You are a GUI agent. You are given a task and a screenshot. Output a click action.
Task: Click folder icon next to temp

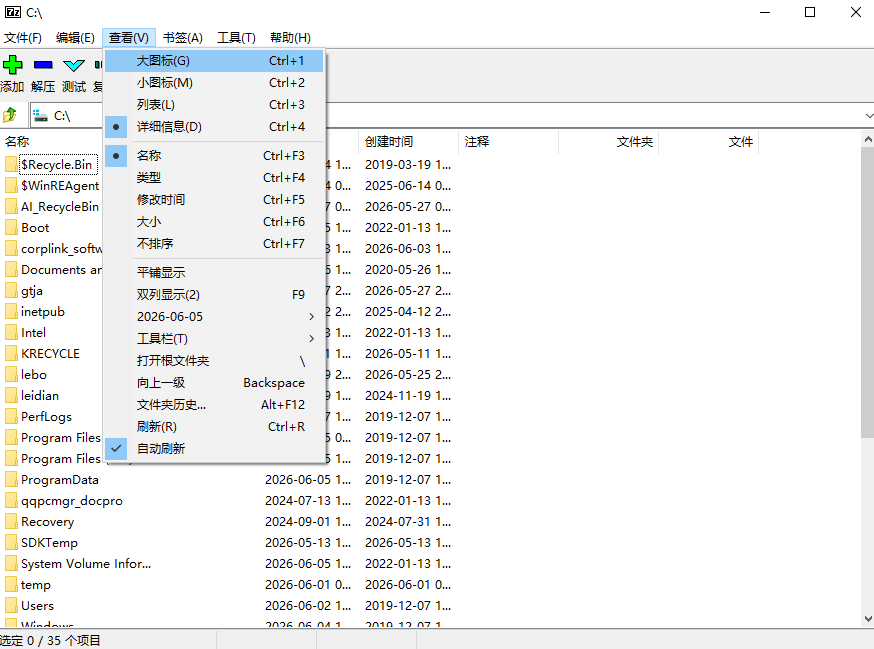pos(11,584)
